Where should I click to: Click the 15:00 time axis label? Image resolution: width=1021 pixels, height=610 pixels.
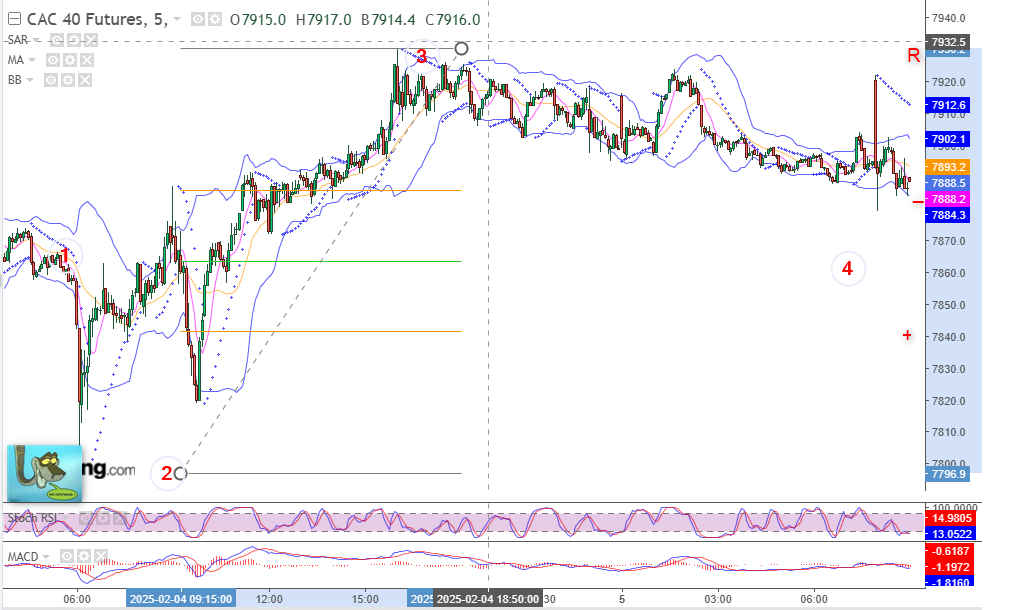coord(365,599)
